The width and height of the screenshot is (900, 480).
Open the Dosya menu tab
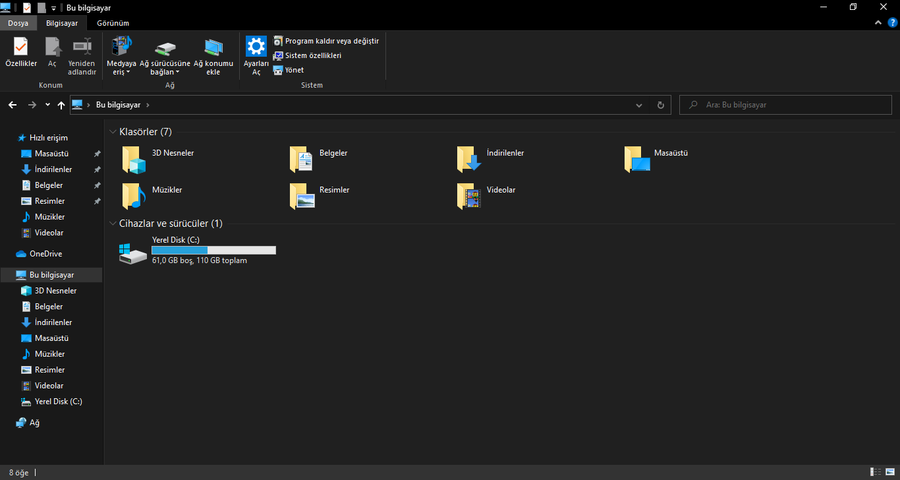18,22
